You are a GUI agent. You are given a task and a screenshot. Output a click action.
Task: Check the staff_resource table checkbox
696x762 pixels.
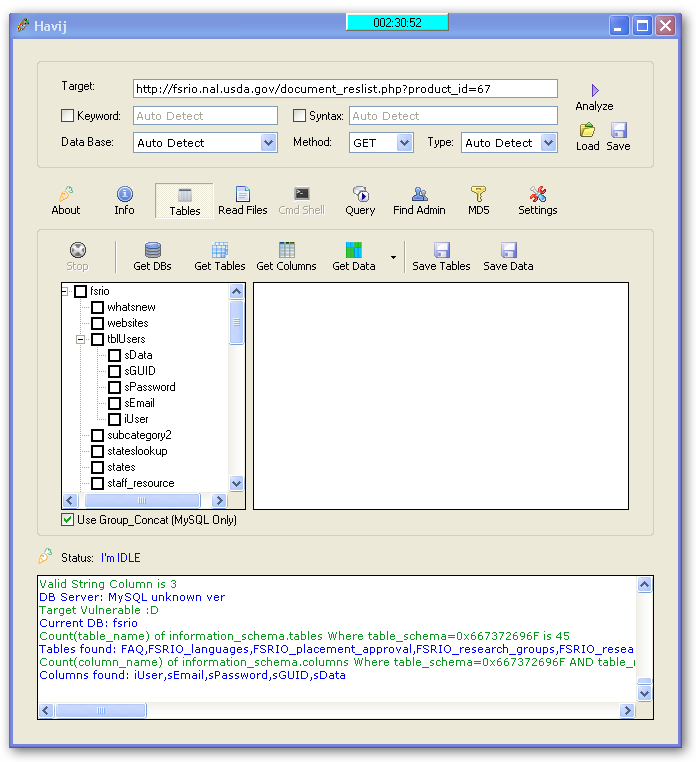98,484
